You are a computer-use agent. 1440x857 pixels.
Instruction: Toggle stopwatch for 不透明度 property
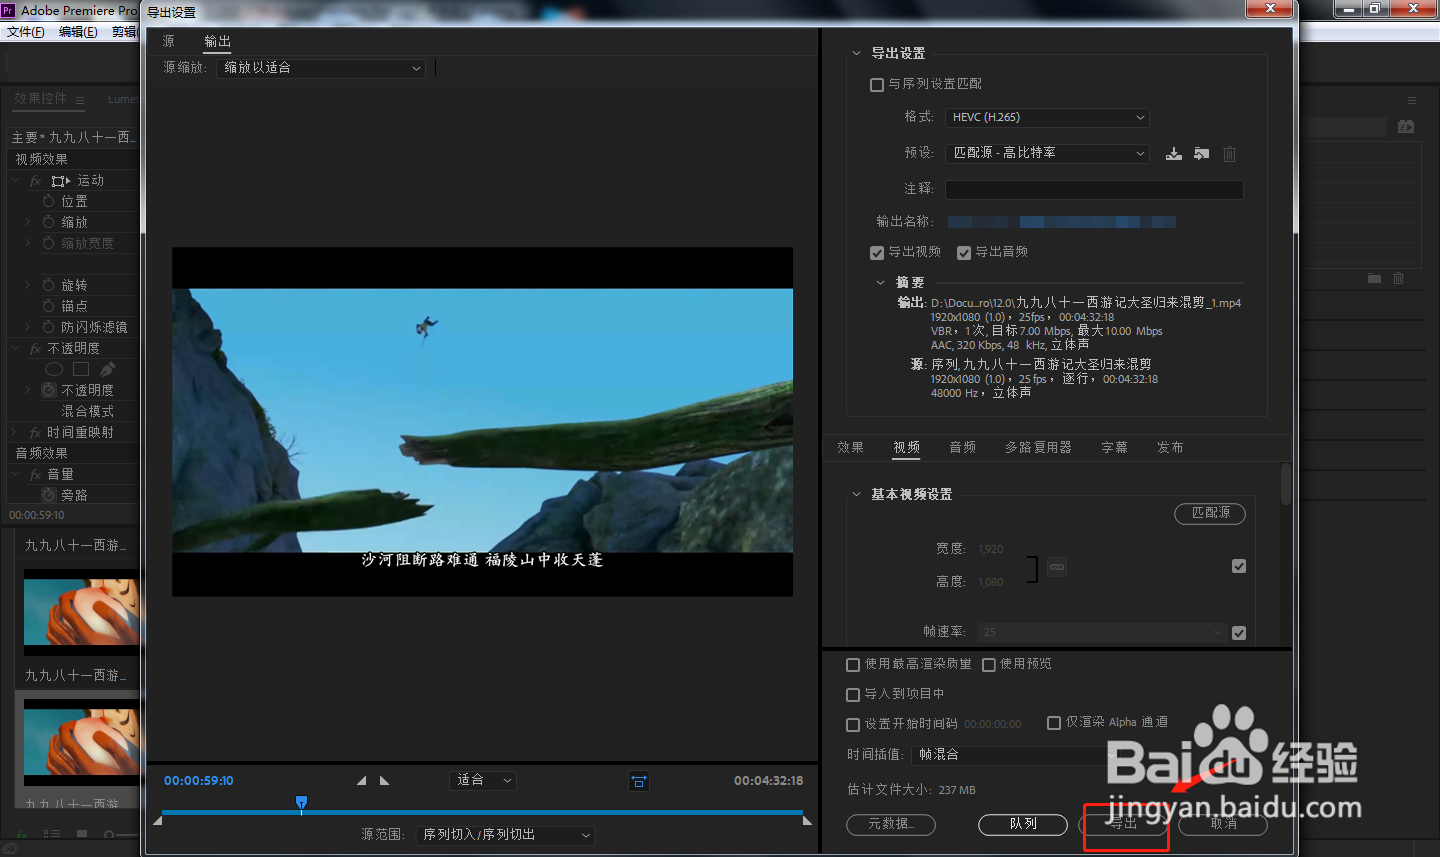coord(48,390)
